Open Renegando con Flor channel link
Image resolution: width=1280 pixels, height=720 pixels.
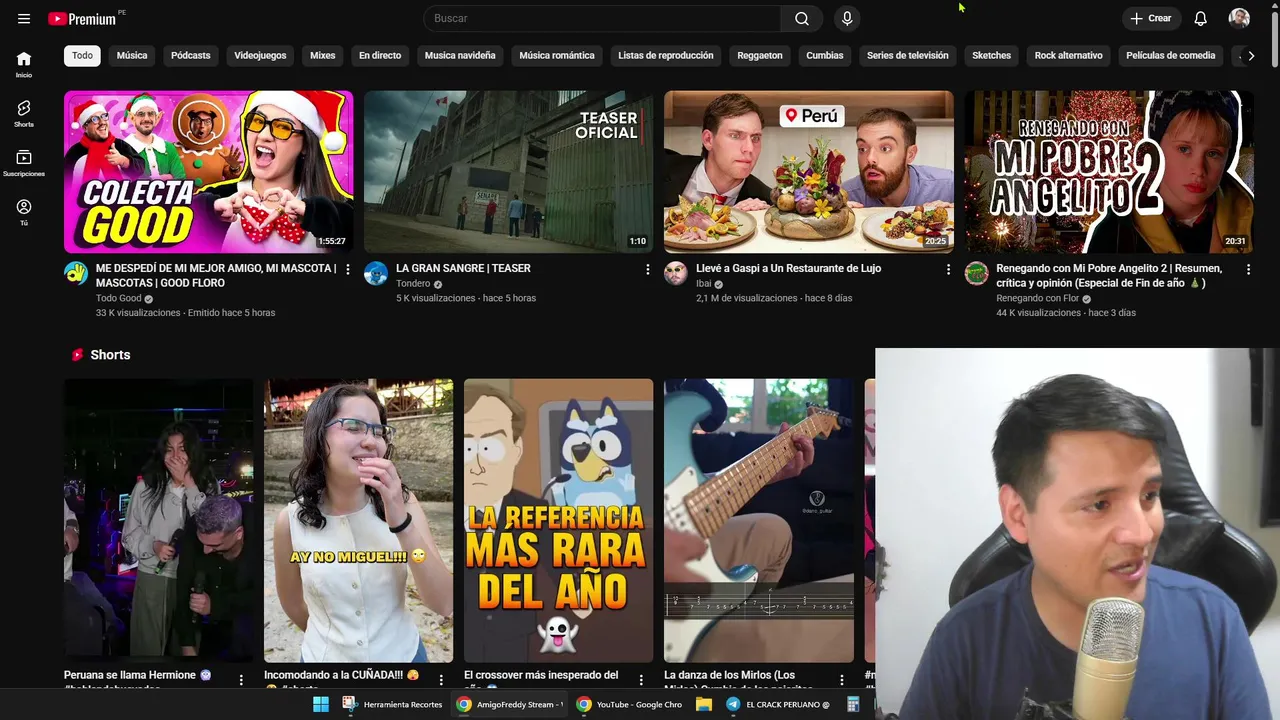[x=1038, y=298]
